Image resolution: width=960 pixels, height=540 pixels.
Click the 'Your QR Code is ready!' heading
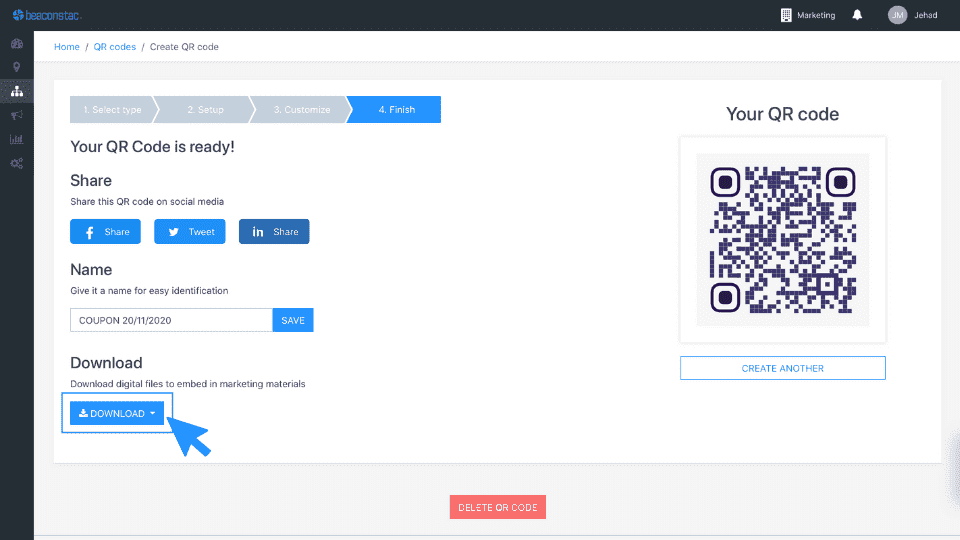[x=152, y=147]
